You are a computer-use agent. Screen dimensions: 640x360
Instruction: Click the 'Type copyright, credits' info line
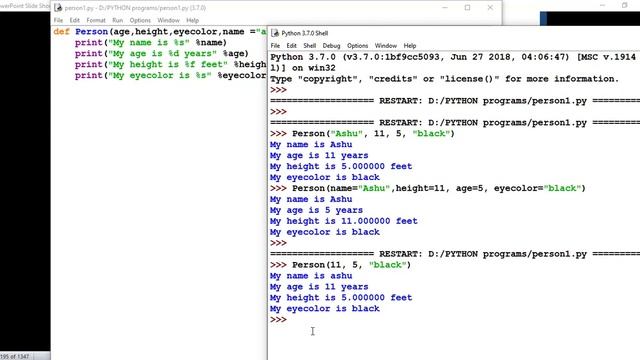[445, 79]
